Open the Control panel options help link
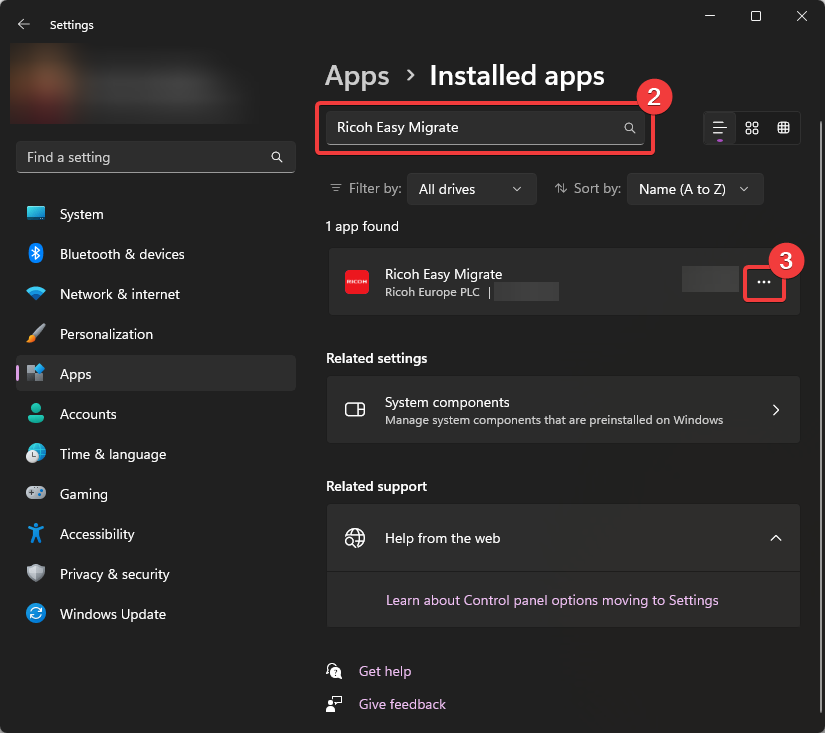 coord(552,600)
